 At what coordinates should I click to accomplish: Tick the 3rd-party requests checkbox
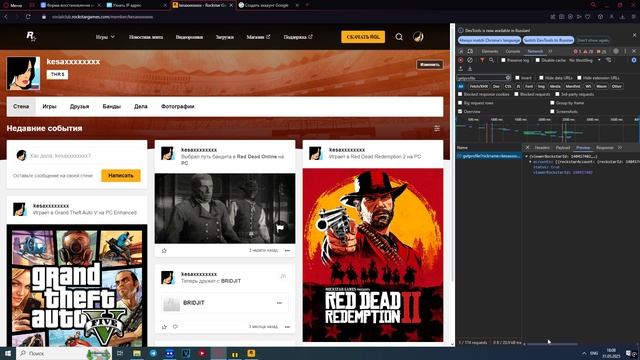click(557, 94)
